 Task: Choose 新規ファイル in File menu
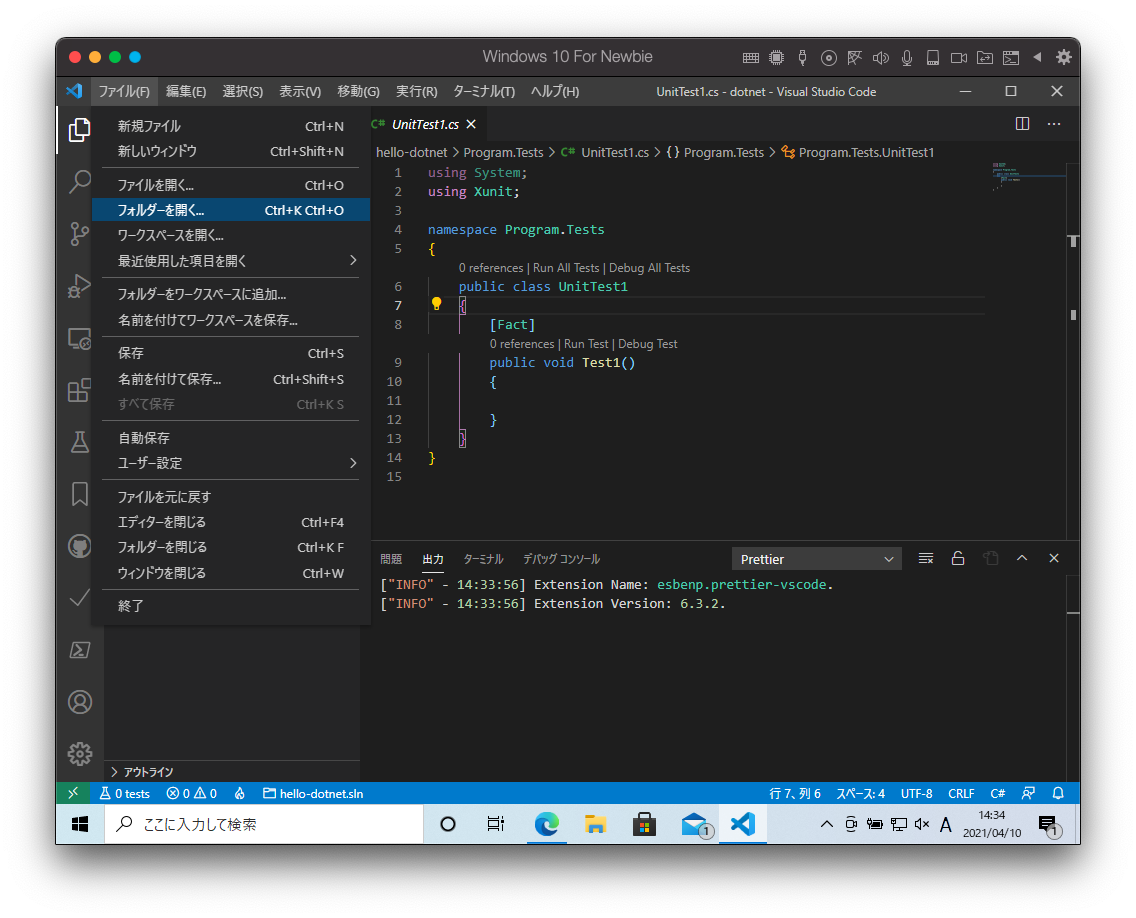(231, 126)
